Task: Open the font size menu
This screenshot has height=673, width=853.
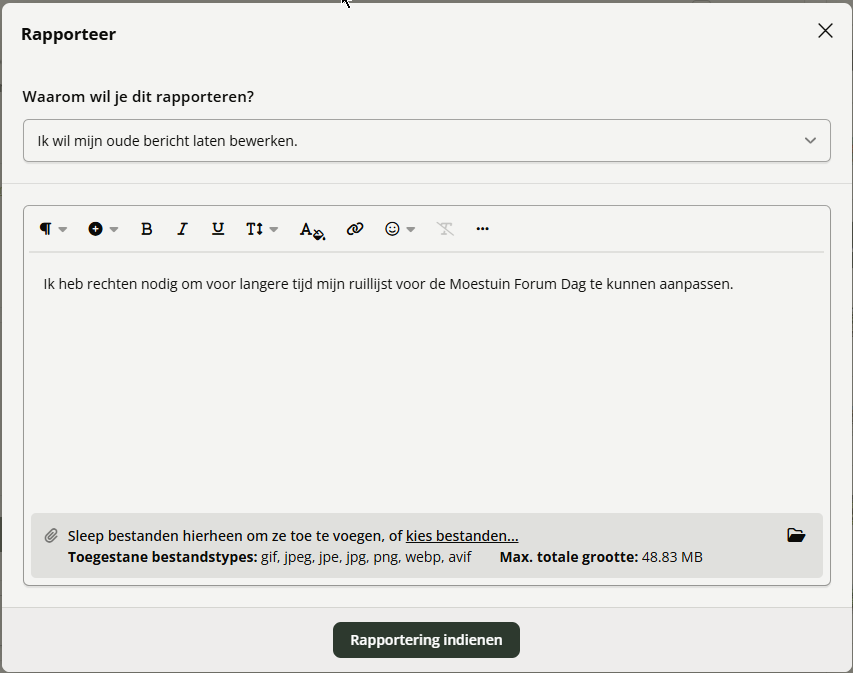Action: (x=262, y=229)
